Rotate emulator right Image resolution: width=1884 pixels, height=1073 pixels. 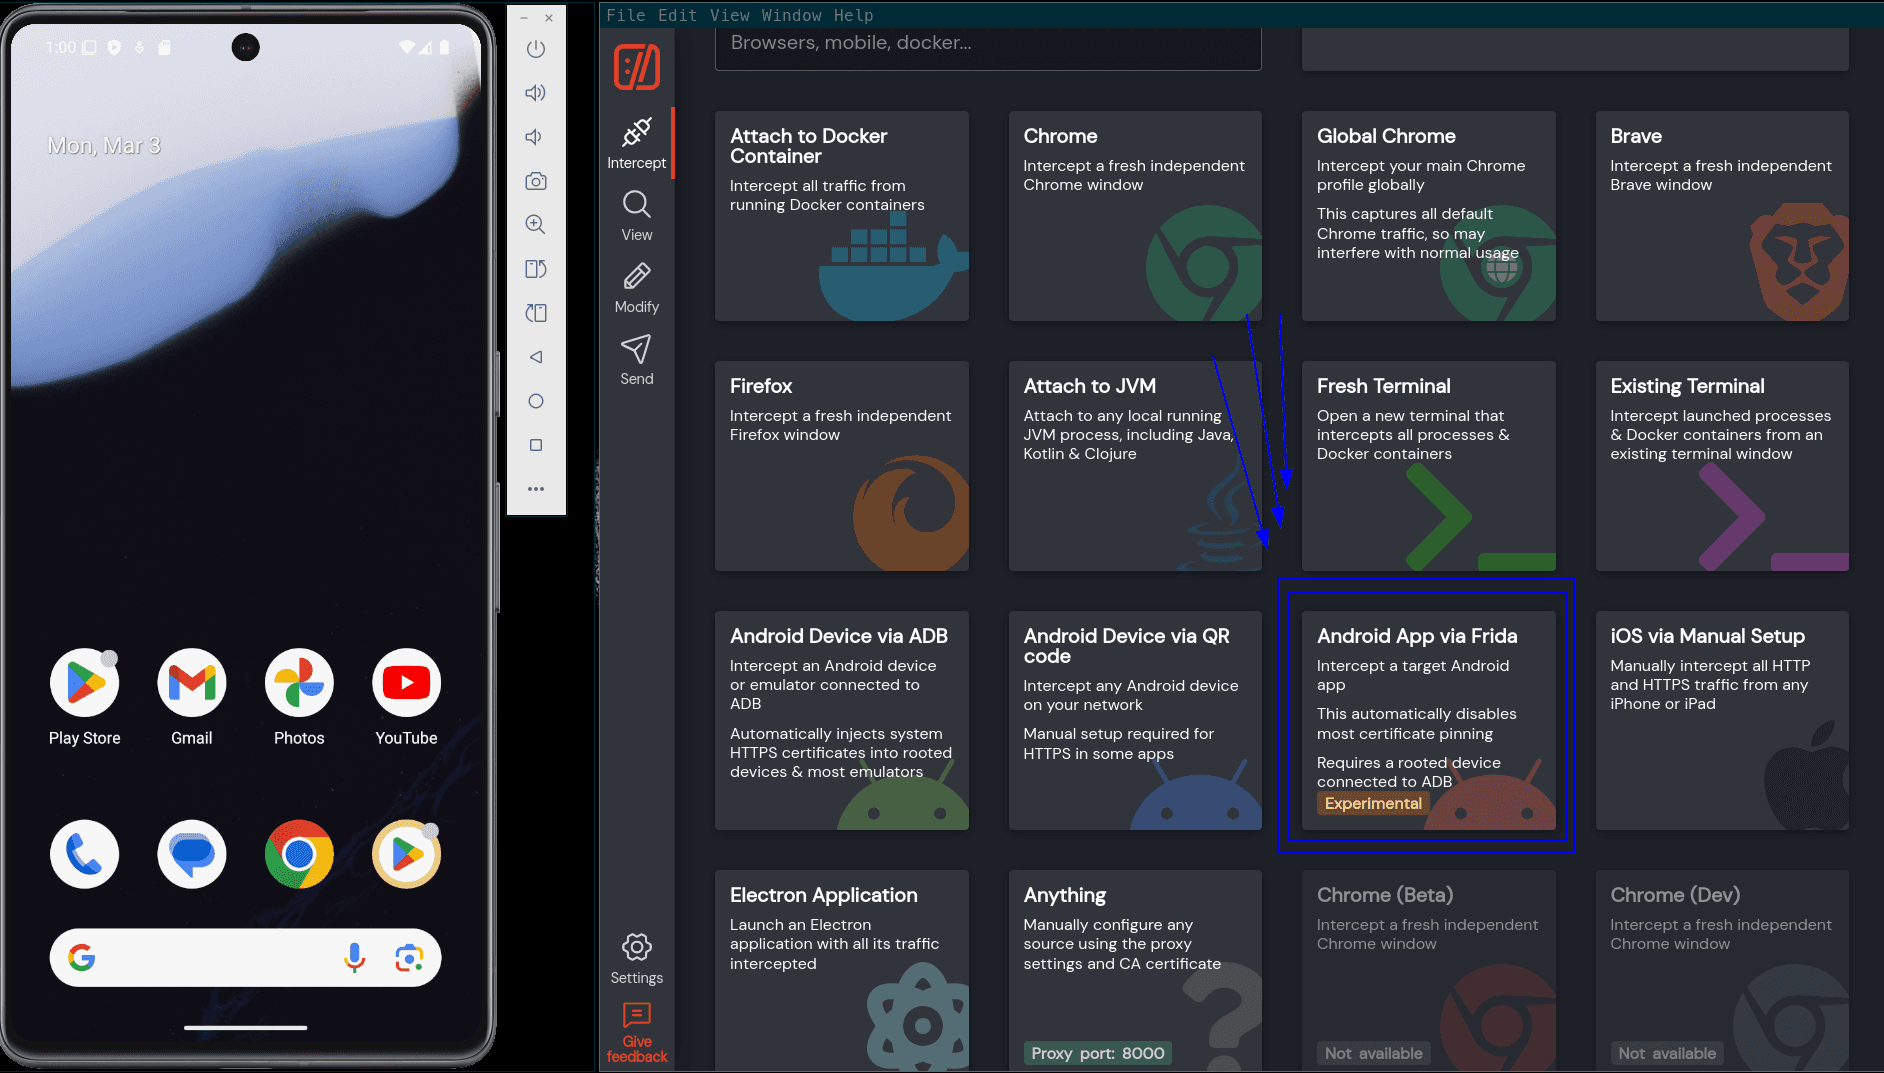pos(536,313)
